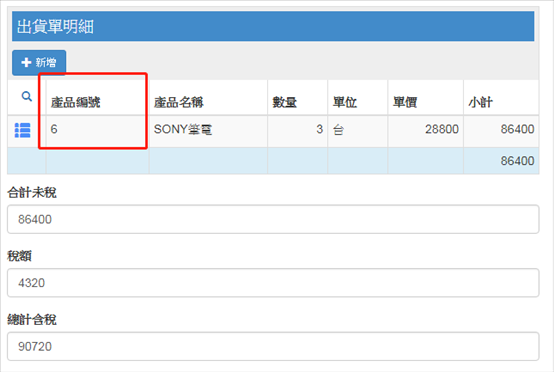Click the unit cell 台
The image size is (554, 372).
tap(358, 131)
